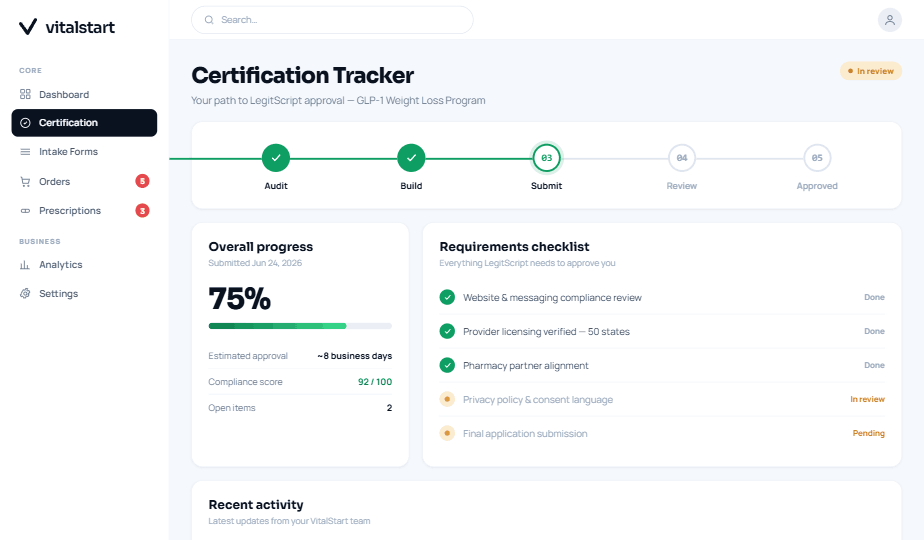The height and width of the screenshot is (540, 924).
Task: Click the Search input field
Action: click(332, 20)
